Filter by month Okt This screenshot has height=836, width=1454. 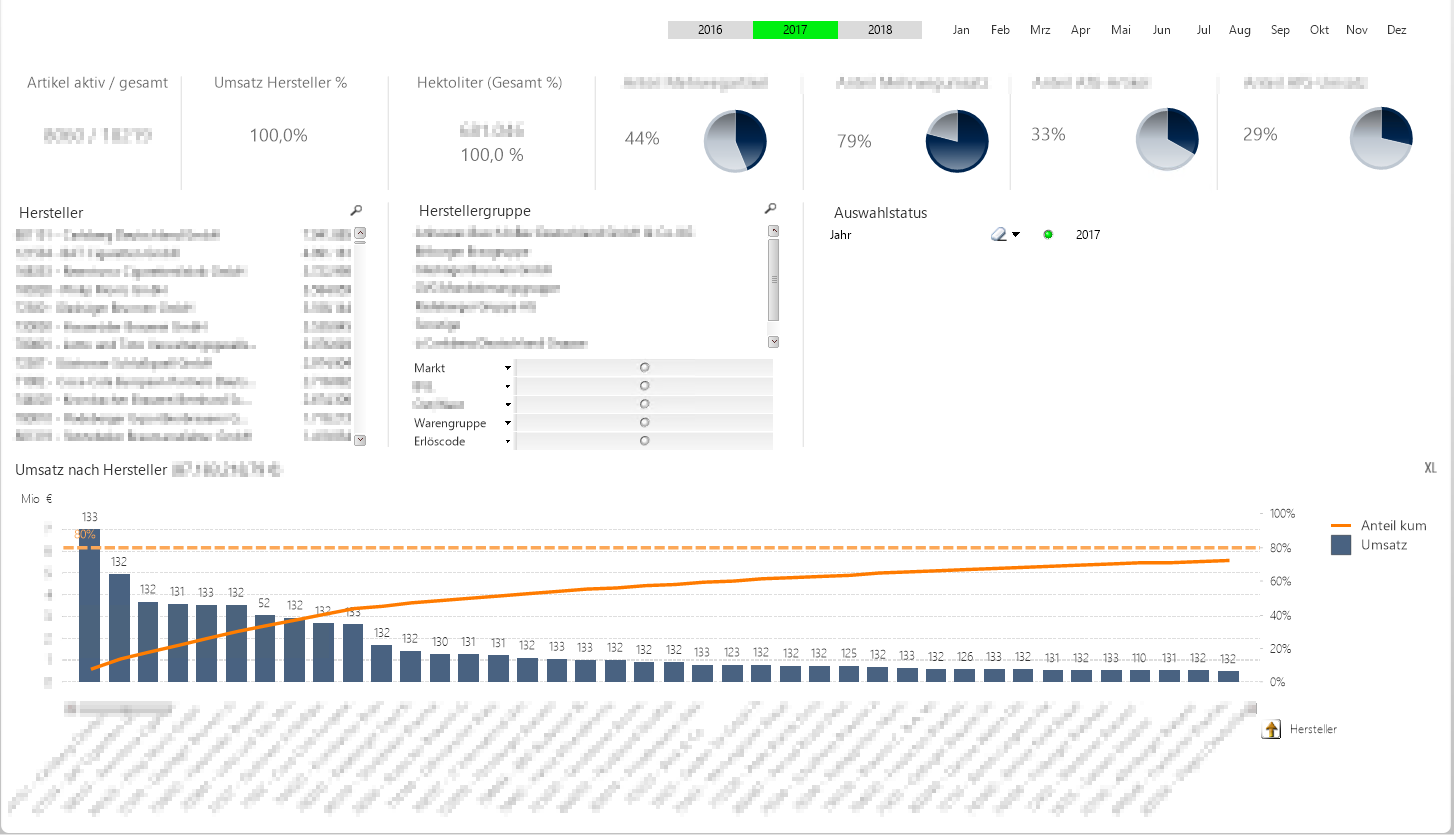(x=1319, y=30)
